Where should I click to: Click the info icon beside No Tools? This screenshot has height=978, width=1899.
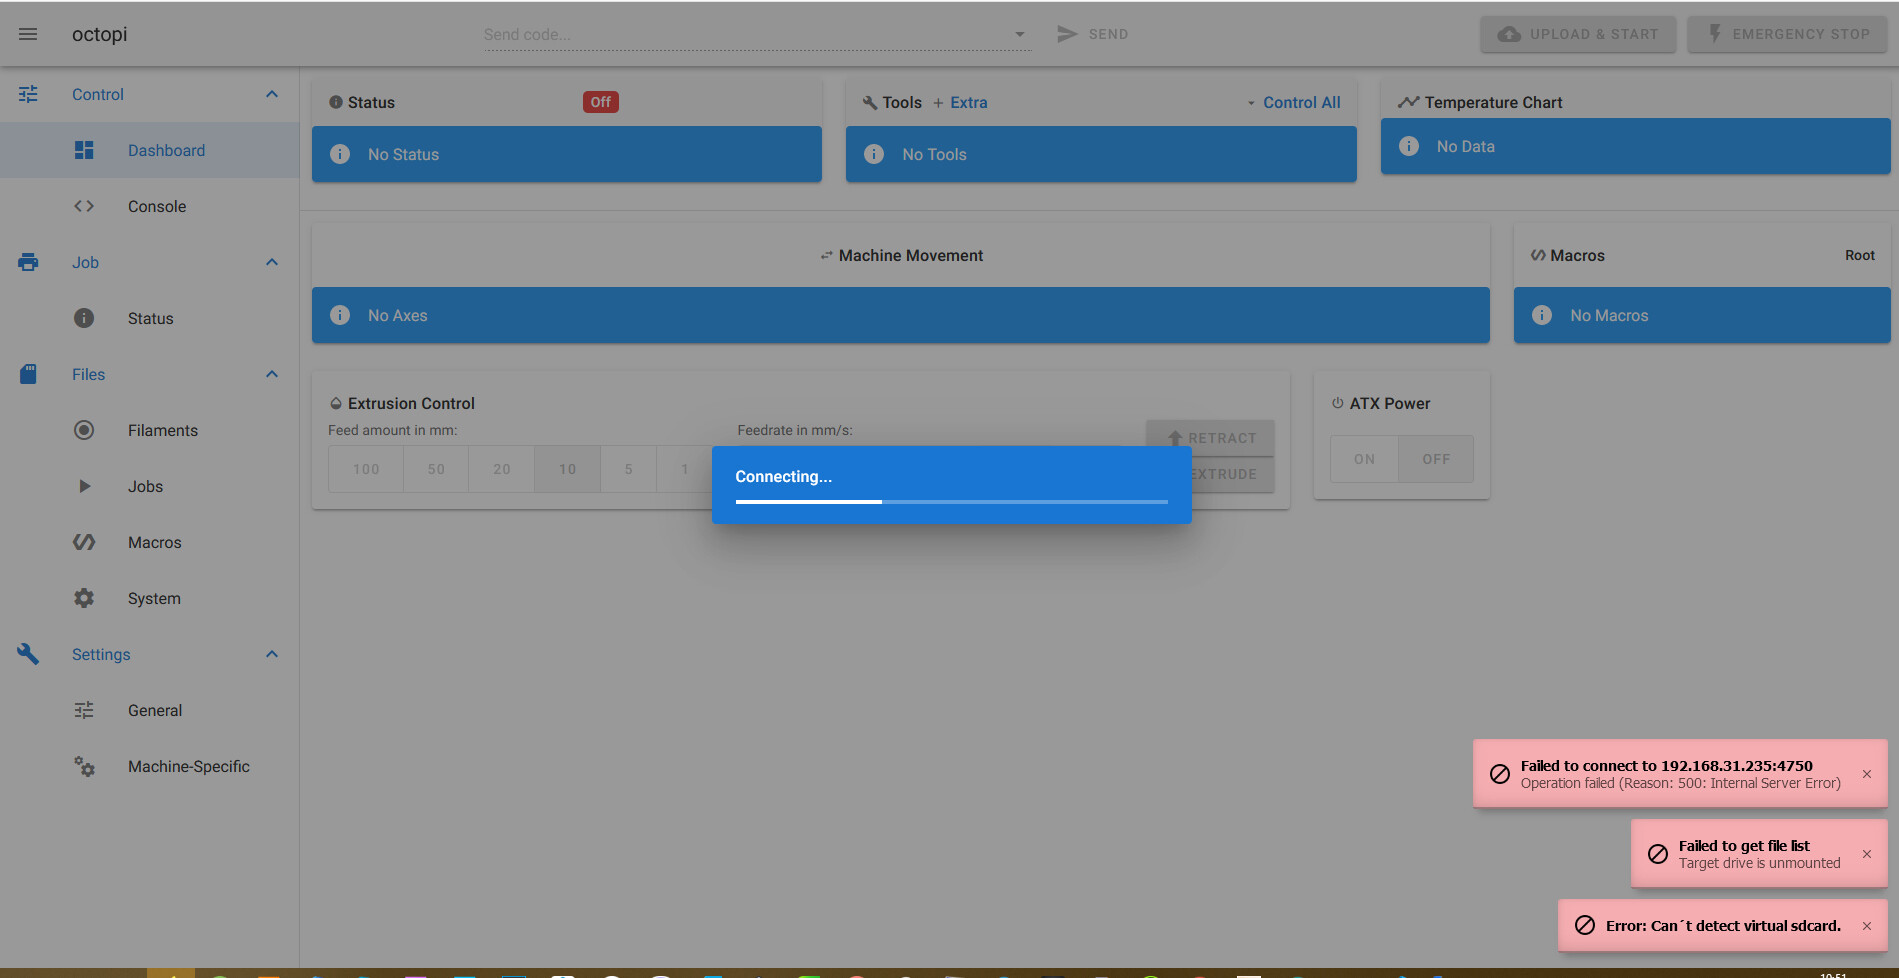pos(874,154)
